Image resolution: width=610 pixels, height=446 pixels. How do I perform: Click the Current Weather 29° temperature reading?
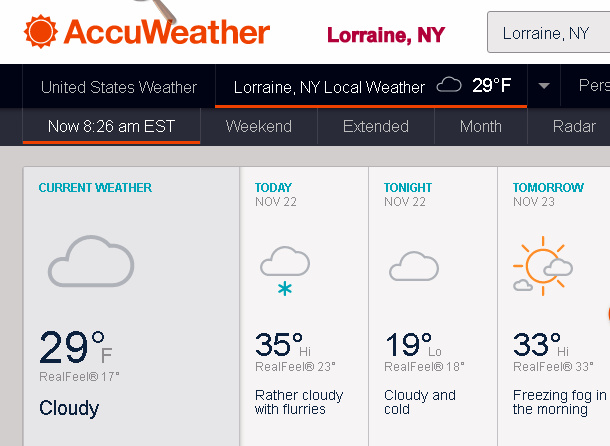click(70, 348)
